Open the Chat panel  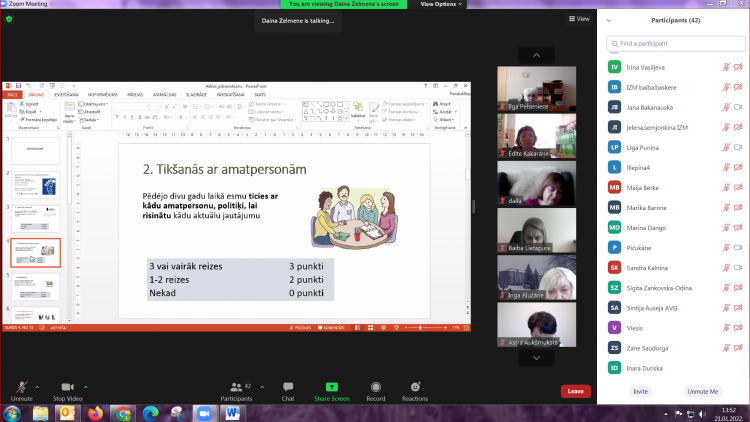pyautogui.click(x=287, y=386)
